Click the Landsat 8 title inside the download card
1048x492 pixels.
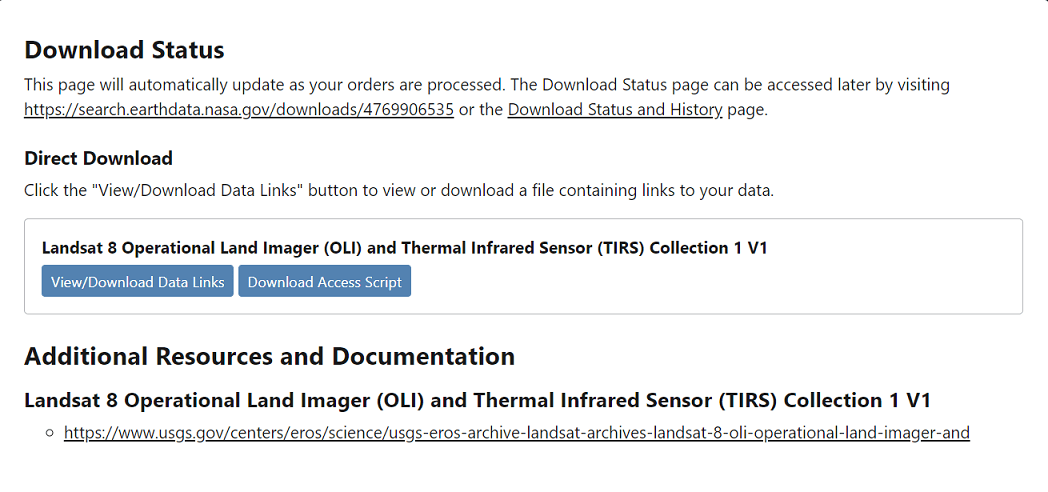coord(404,248)
